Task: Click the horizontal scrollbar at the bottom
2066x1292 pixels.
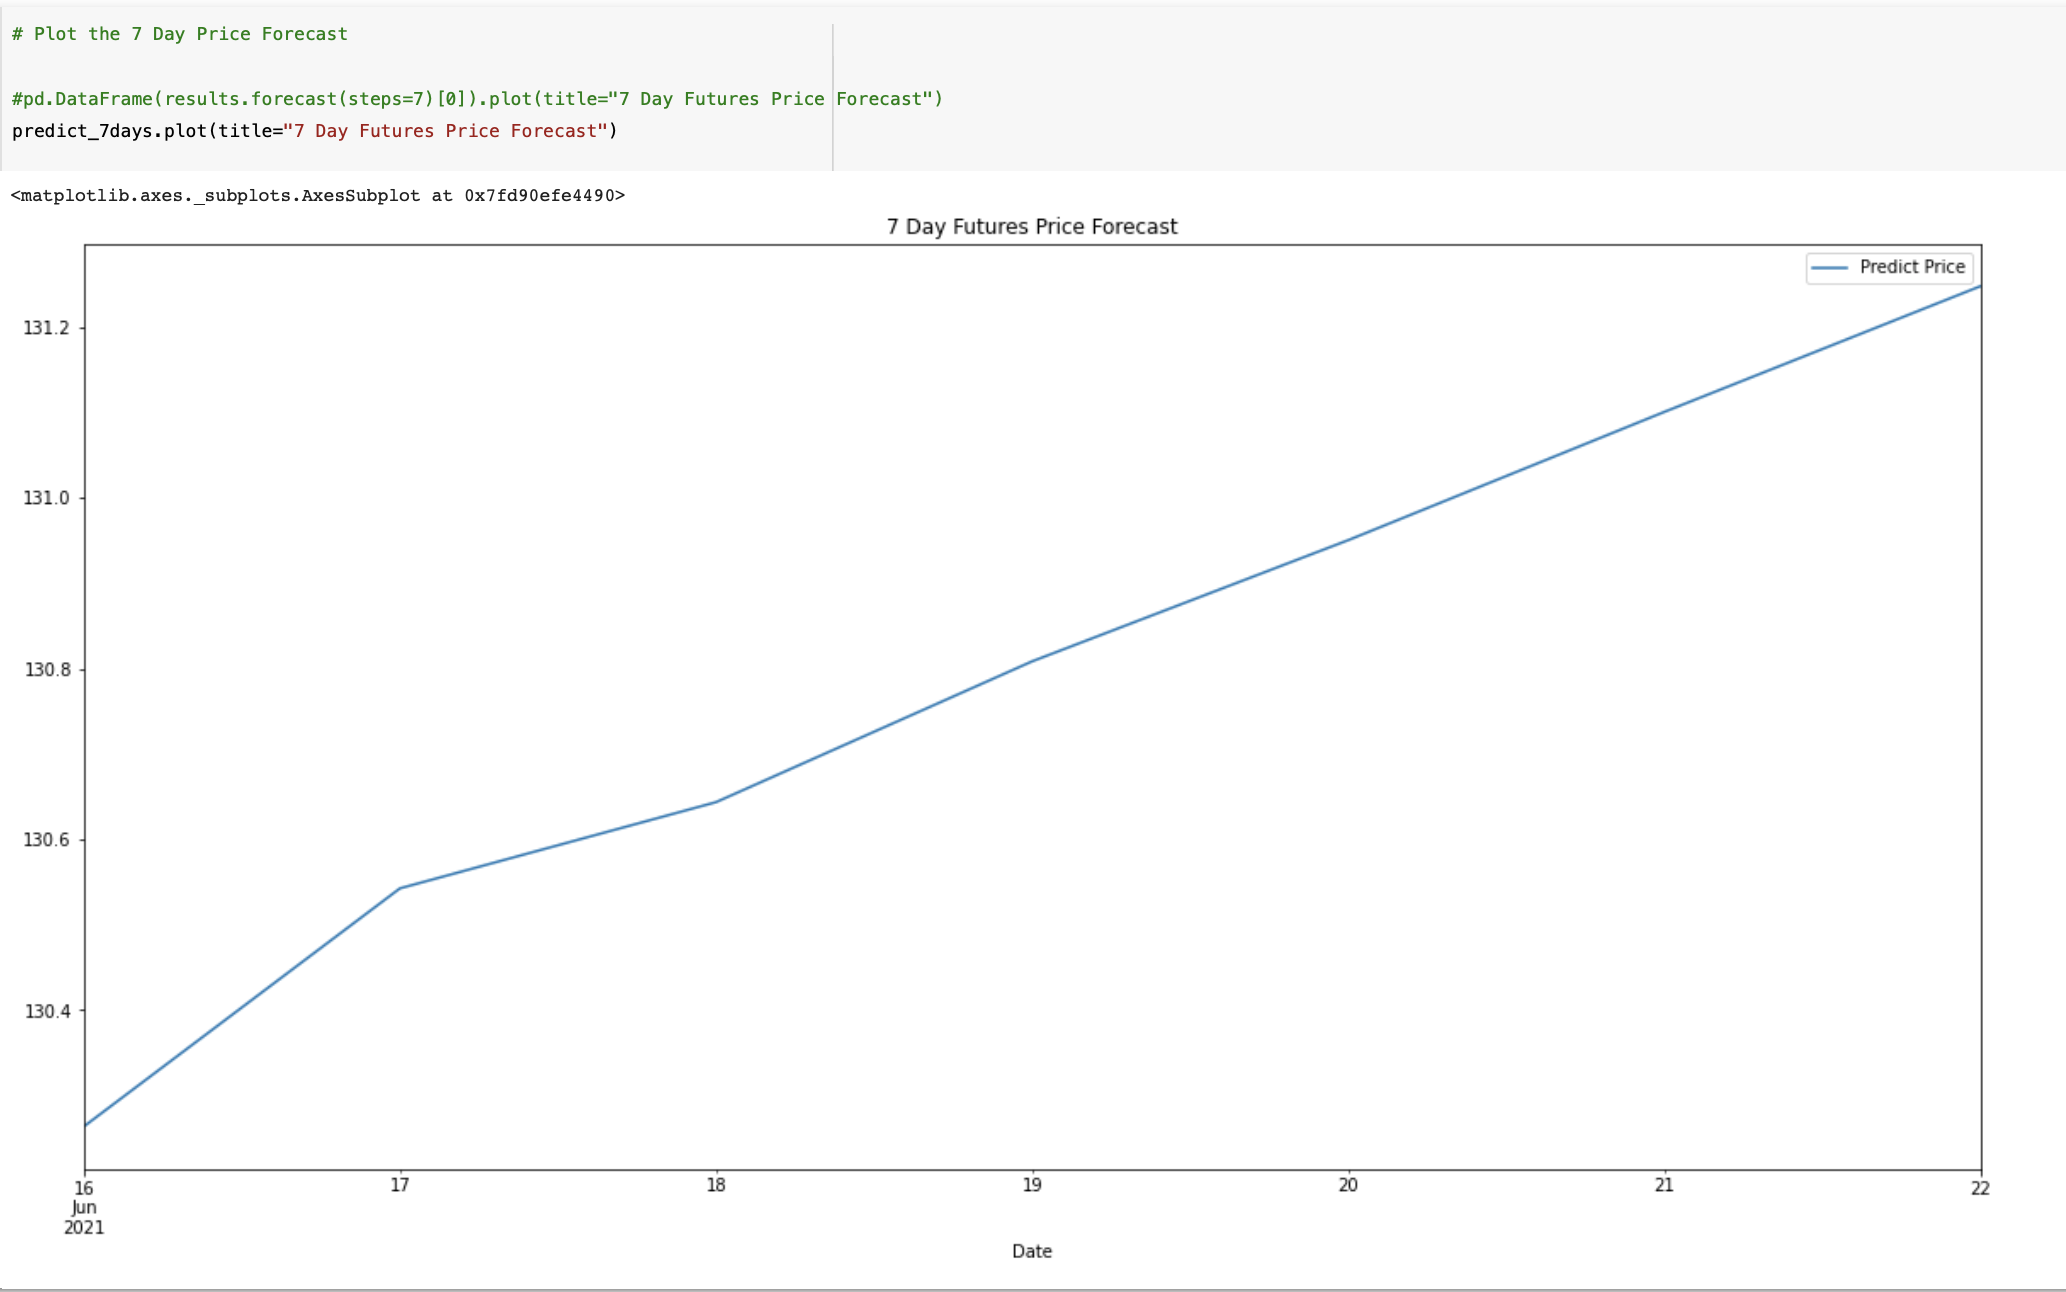Action: 1031,1289
